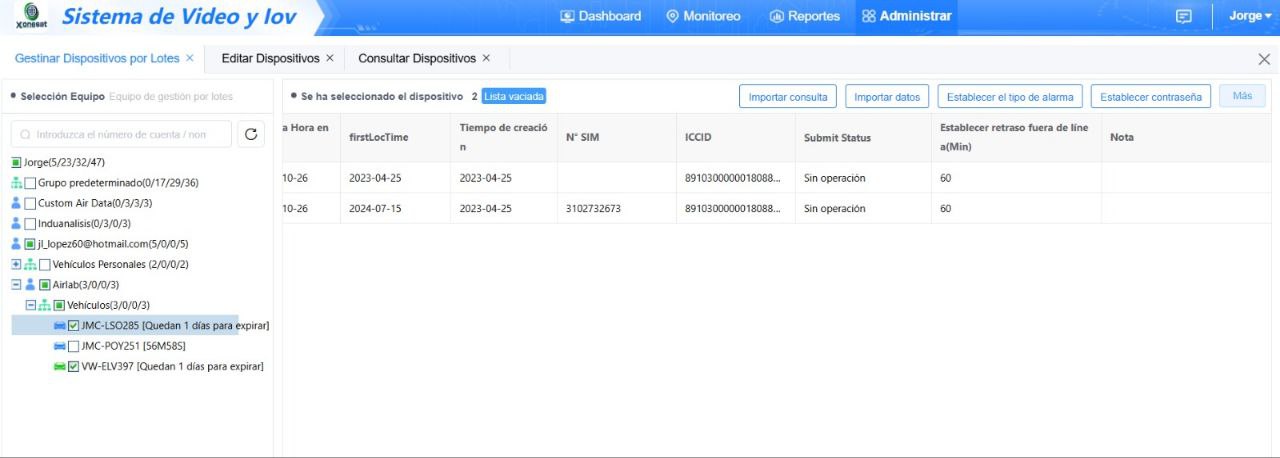Click the user icon next to Custom Air Data
This screenshot has width=1280, height=458.
point(16,203)
